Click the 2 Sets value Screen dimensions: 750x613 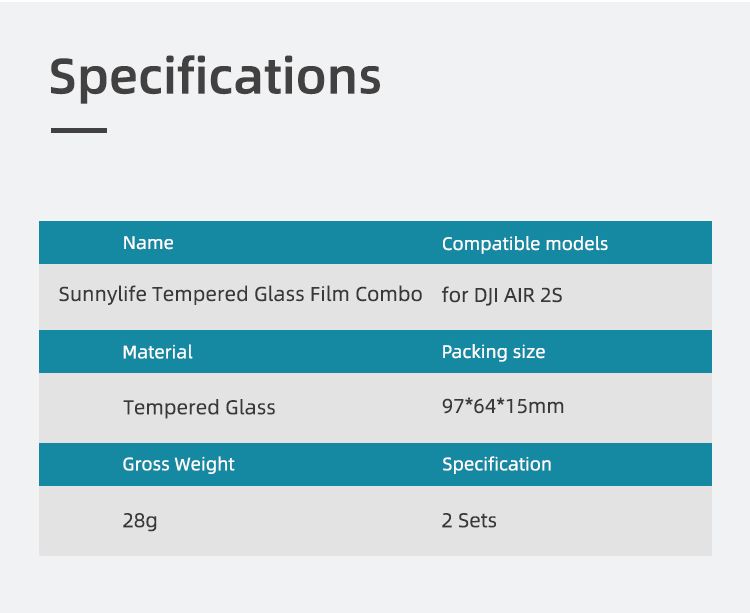(469, 520)
